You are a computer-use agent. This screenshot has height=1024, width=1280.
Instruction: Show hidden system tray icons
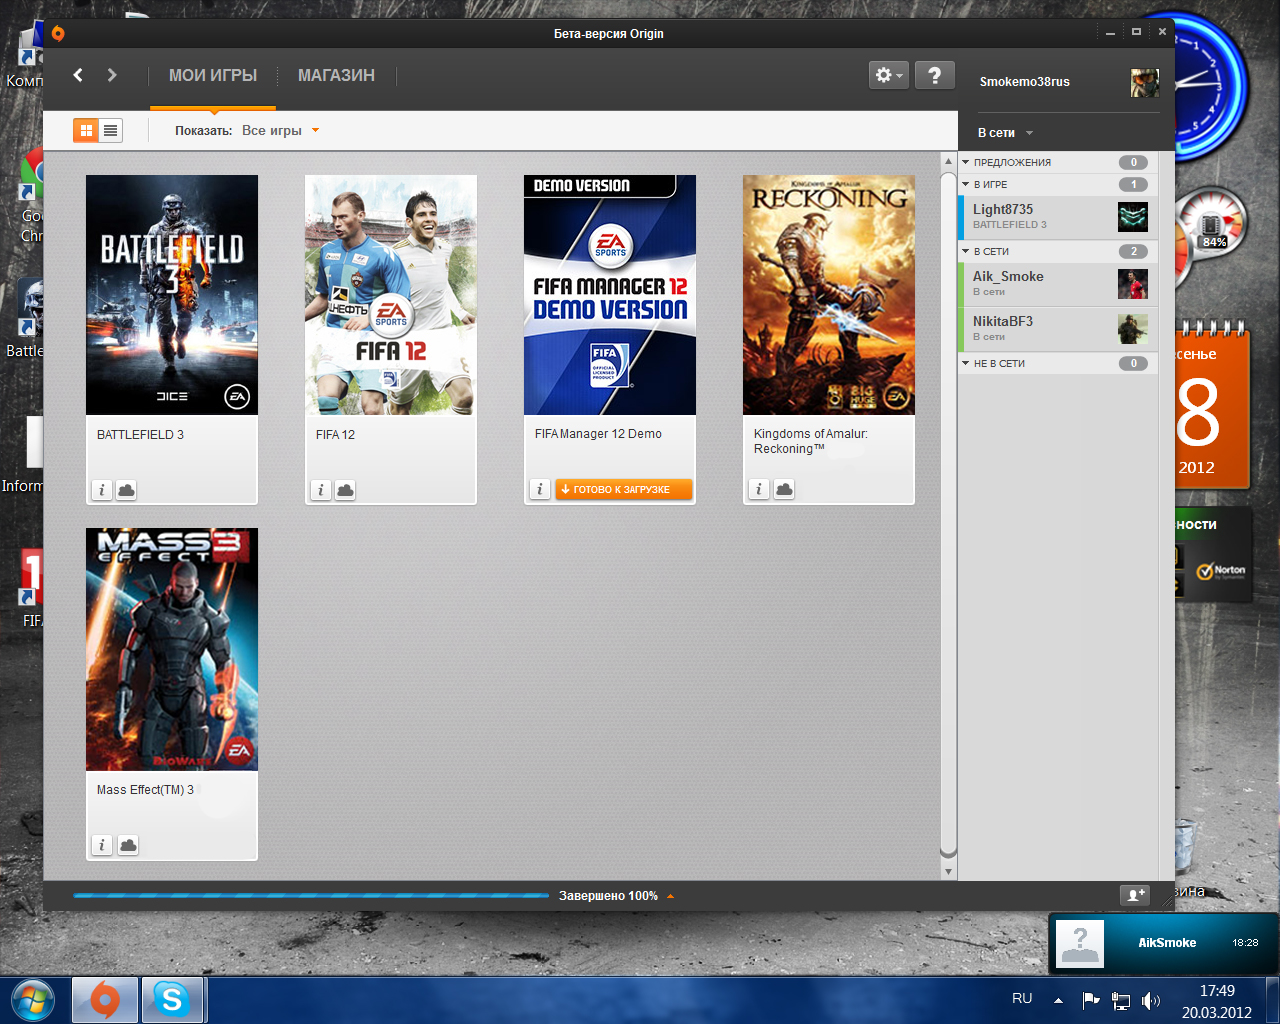1058,1000
